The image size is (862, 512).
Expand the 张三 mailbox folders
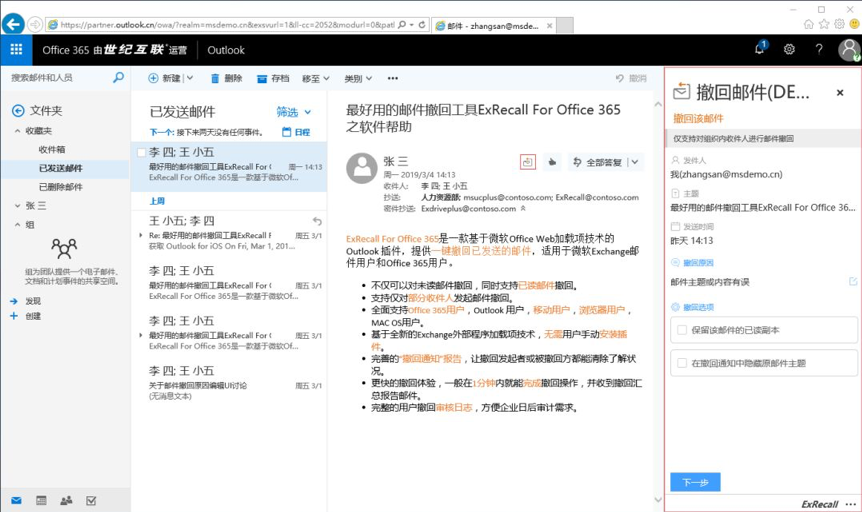(x=18, y=206)
